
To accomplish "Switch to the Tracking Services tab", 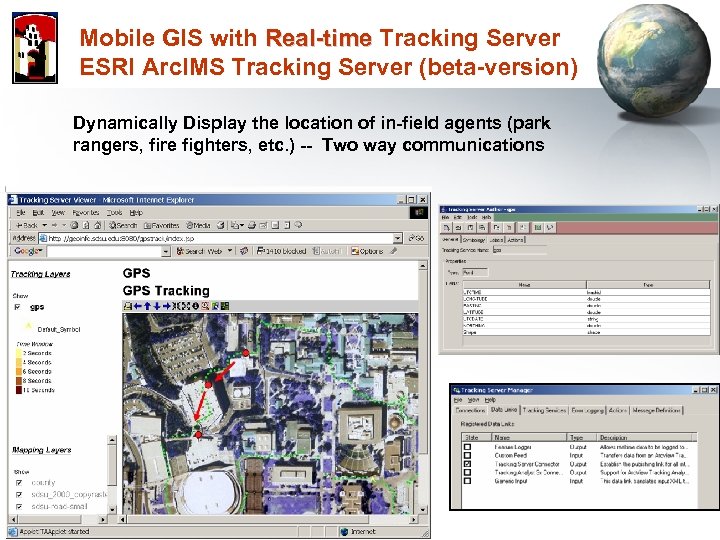I will click(545, 410).
